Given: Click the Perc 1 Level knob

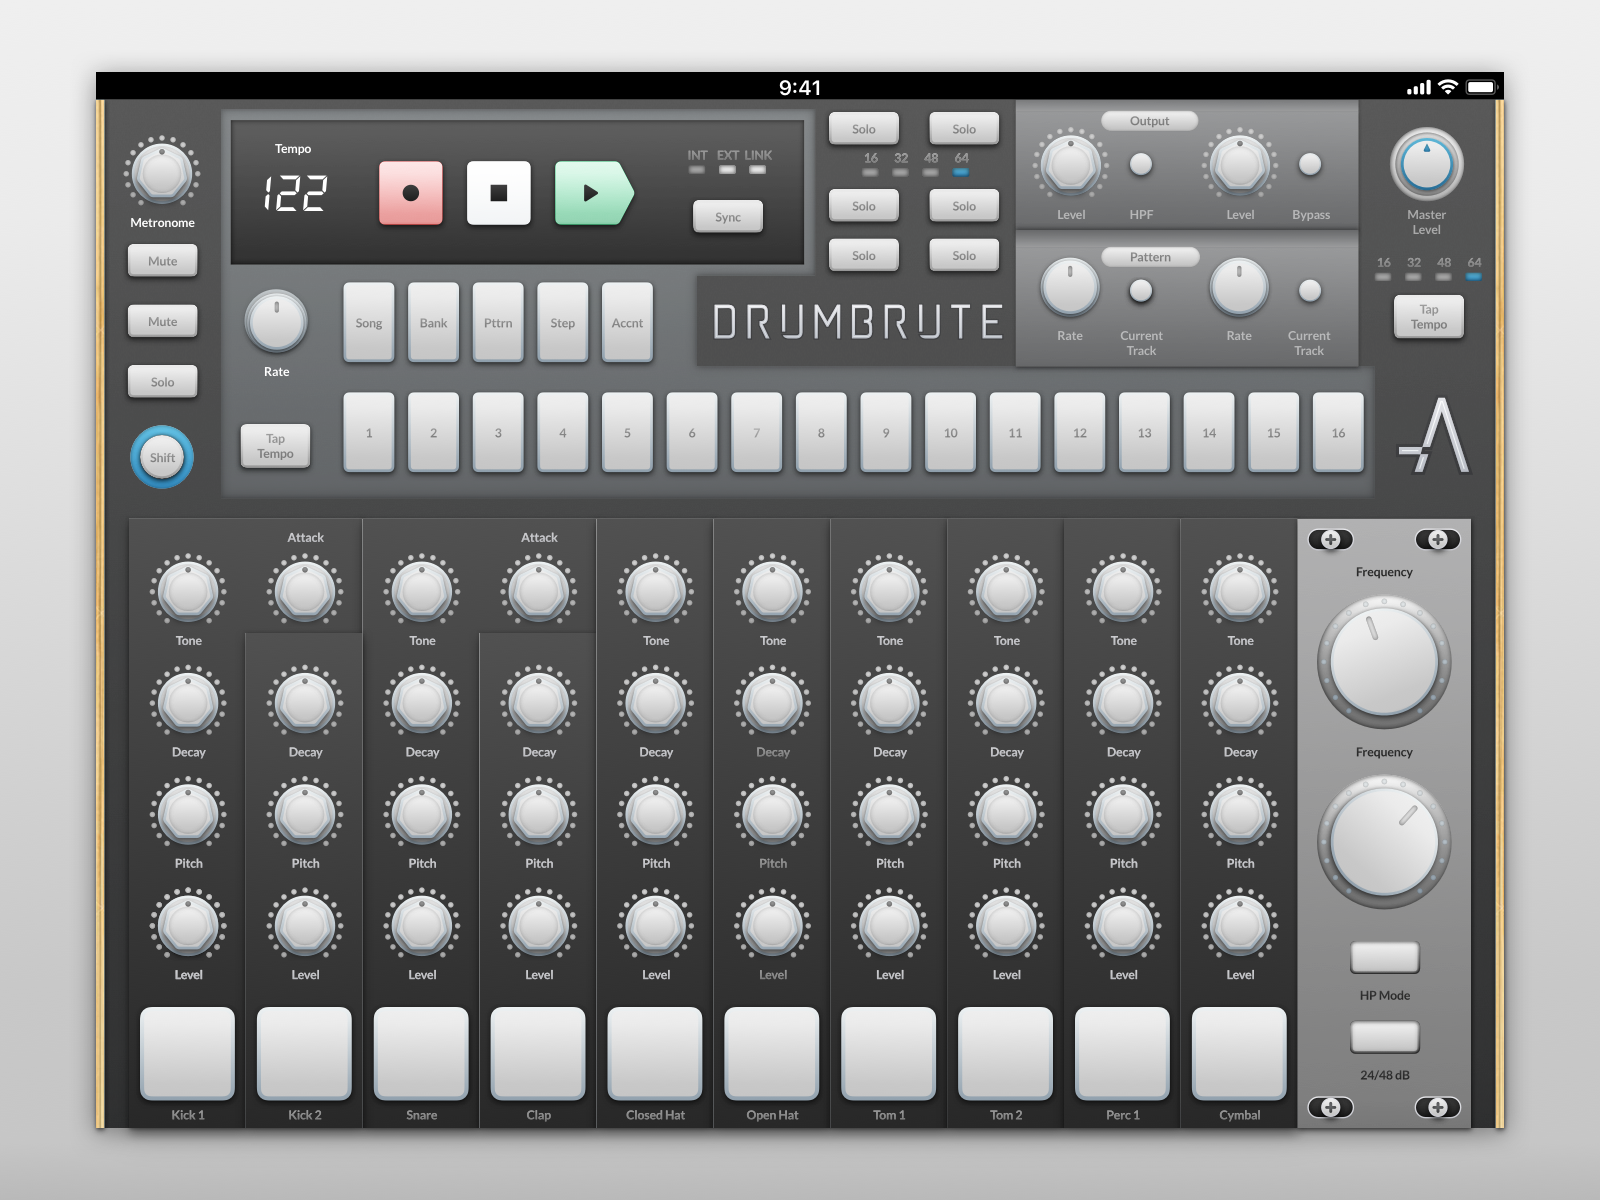Looking at the screenshot, I should coord(1123,925).
